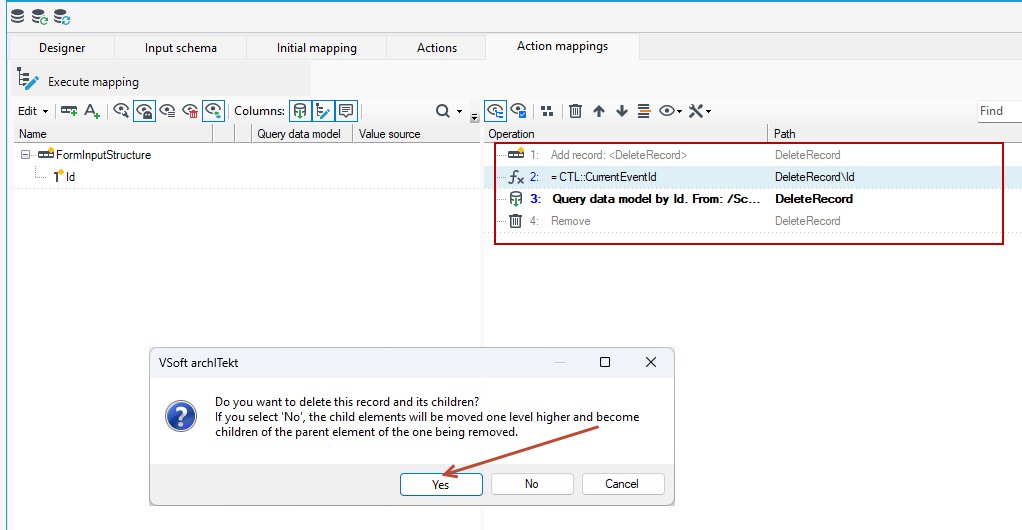
Task: Click the add record icon with green plus
Action: pyautogui.click(x=69, y=111)
